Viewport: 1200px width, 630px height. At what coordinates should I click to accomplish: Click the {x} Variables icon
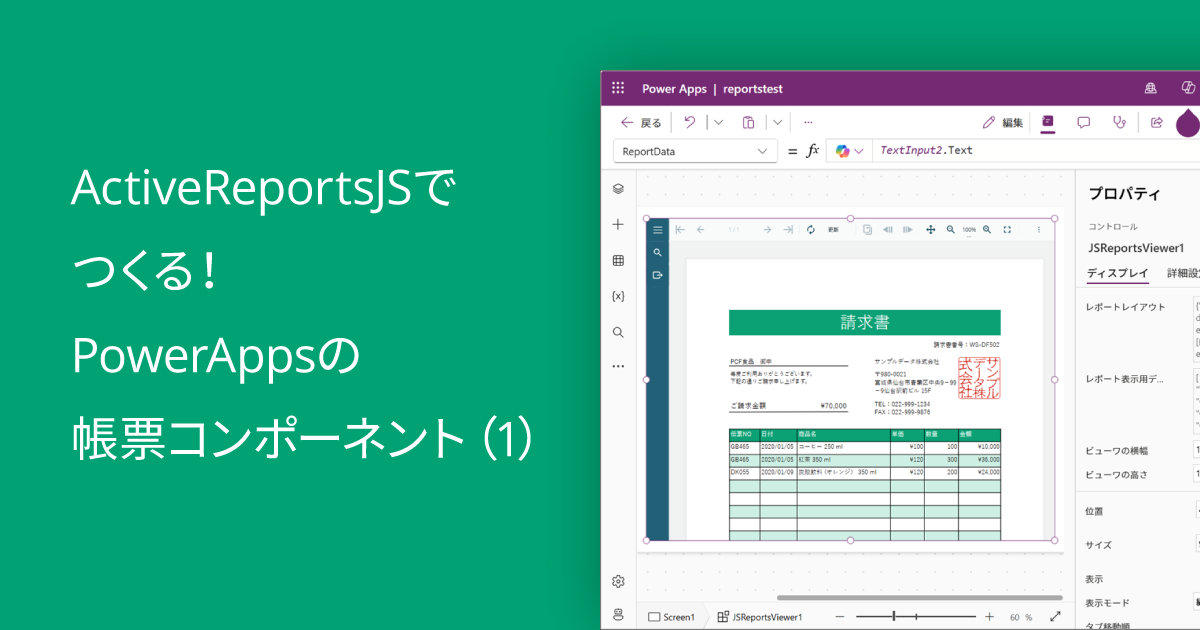click(x=618, y=296)
